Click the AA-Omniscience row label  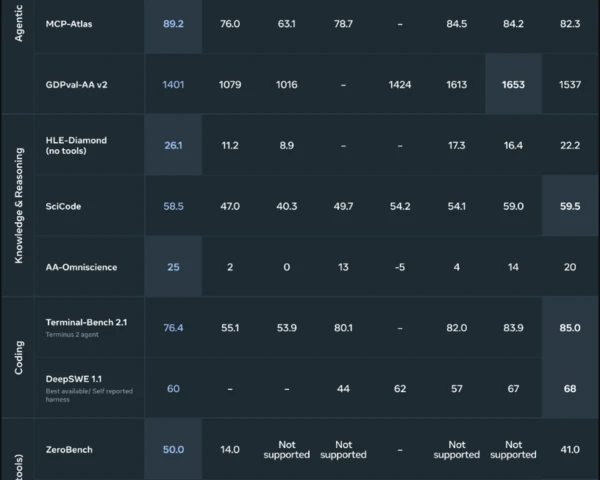pos(81,267)
